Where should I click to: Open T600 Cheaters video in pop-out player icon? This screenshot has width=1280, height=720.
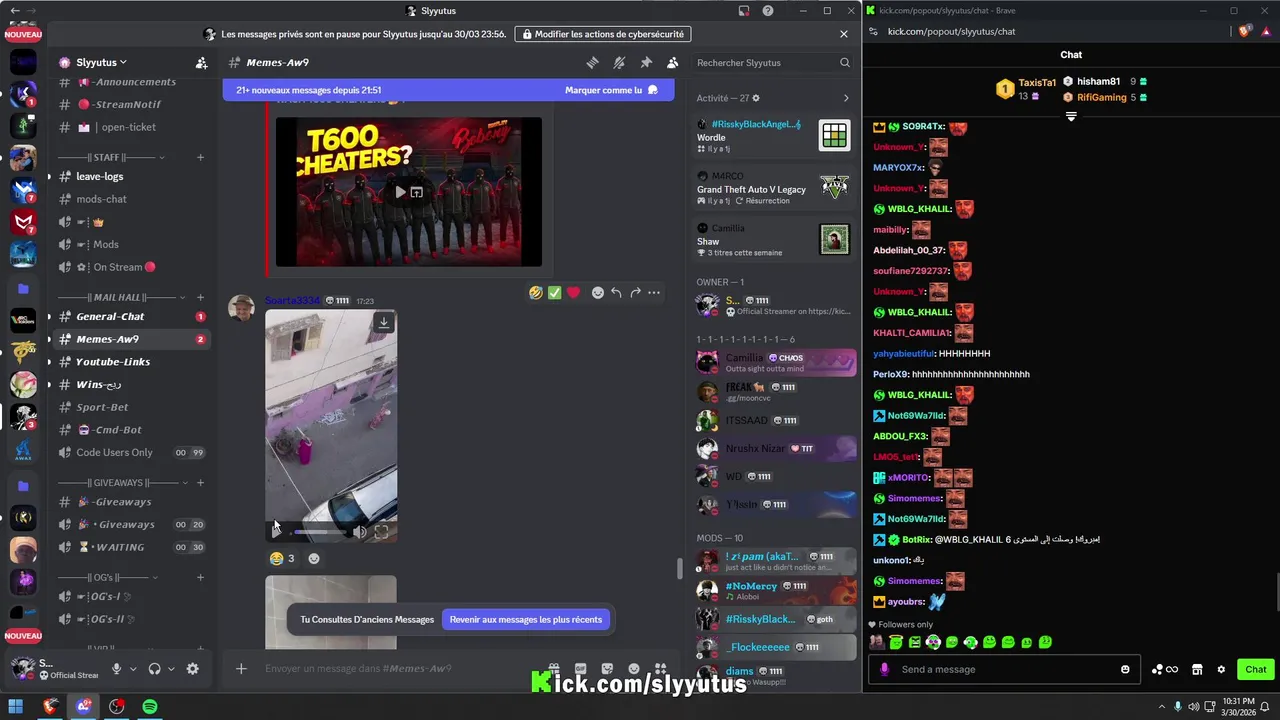417,192
